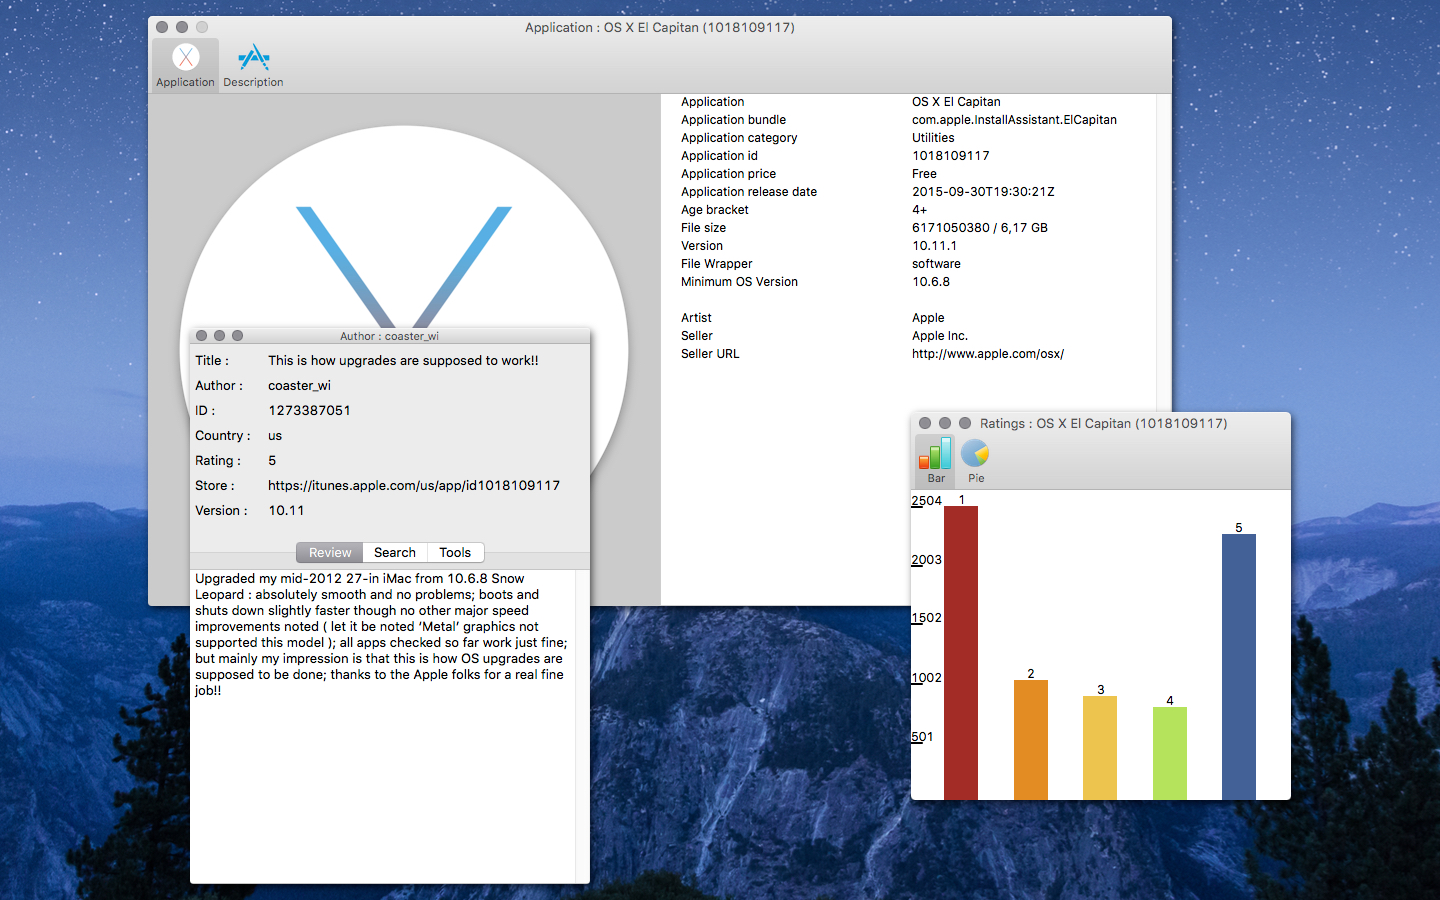The height and width of the screenshot is (900, 1440).
Task: Click the yellow 3-star rating bar
Action: click(x=1100, y=748)
